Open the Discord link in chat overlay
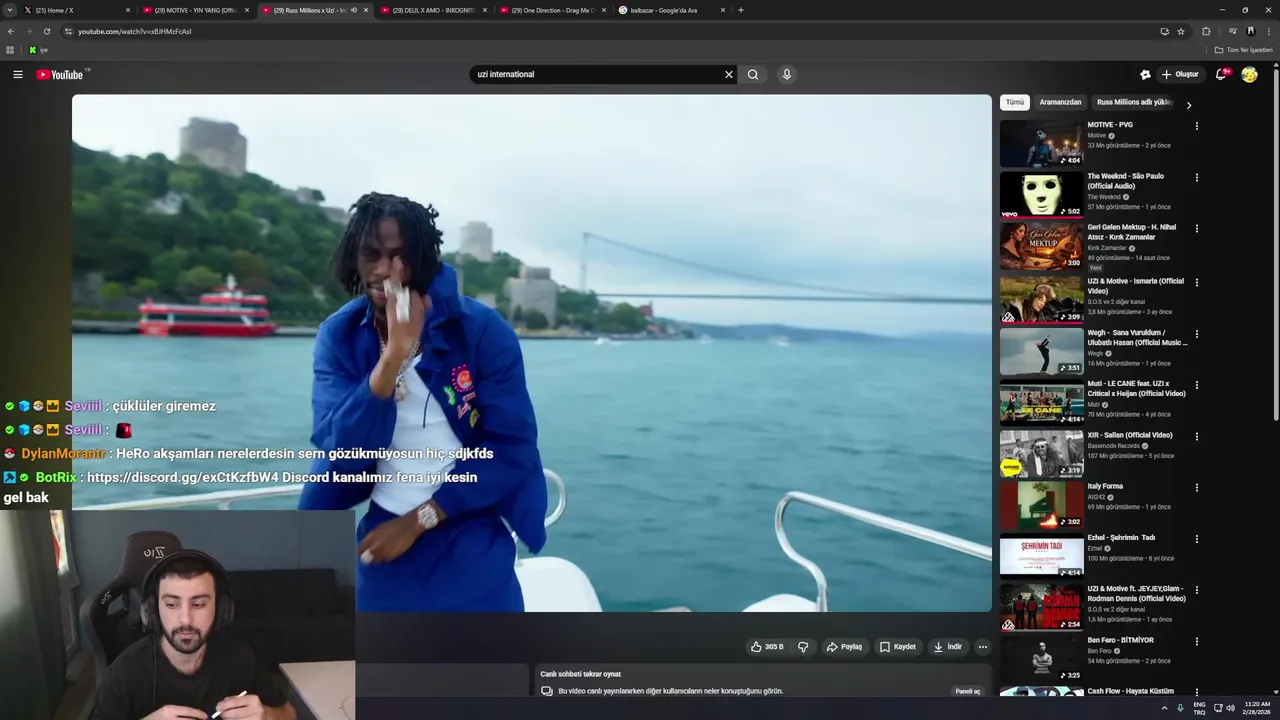Screen dimensions: 1280x720 [182, 477]
